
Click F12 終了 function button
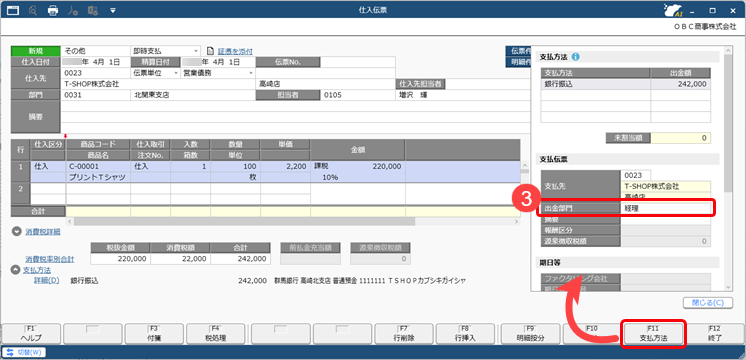[x=715, y=334]
